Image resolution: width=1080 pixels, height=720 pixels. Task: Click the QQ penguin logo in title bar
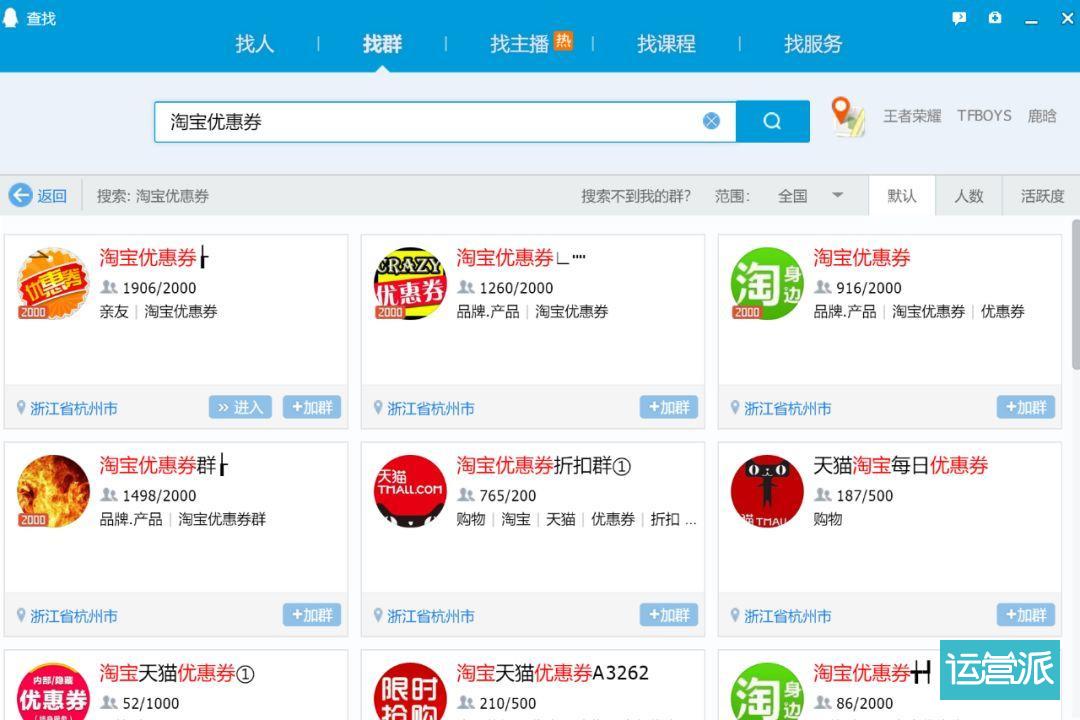coord(10,18)
